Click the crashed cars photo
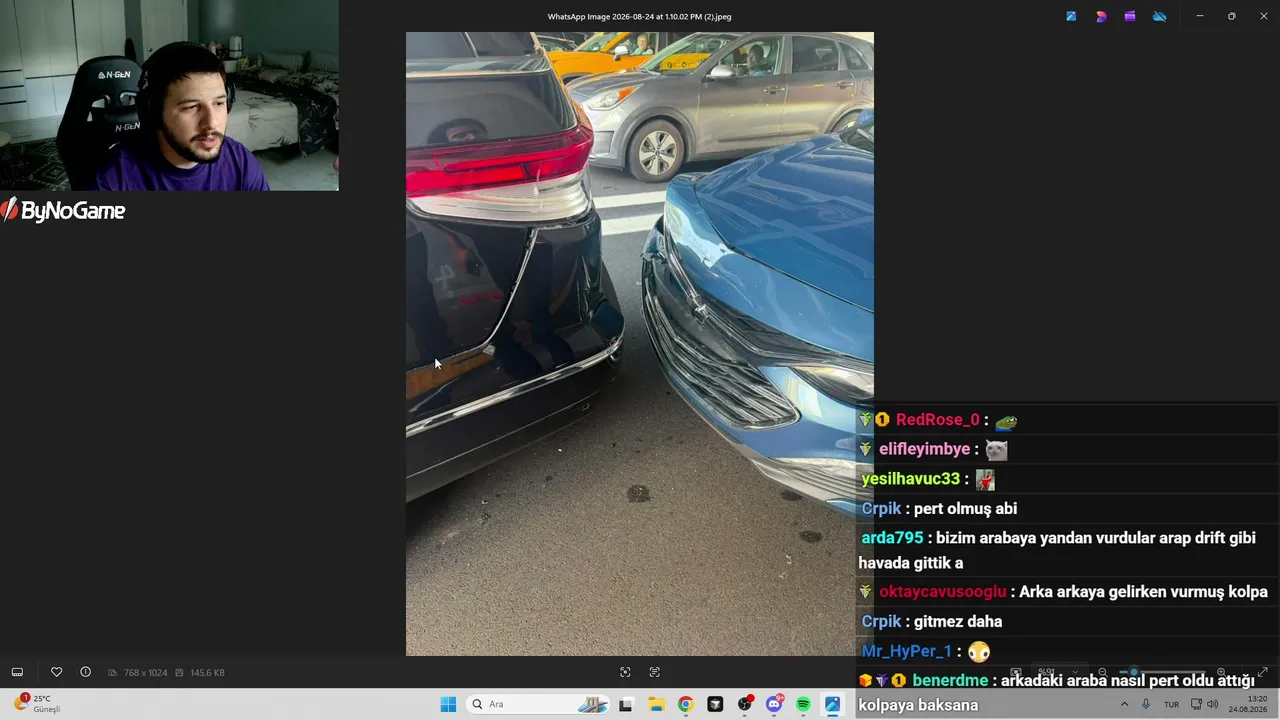Image resolution: width=1280 pixels, height=720 pixels. coord(640,344)
